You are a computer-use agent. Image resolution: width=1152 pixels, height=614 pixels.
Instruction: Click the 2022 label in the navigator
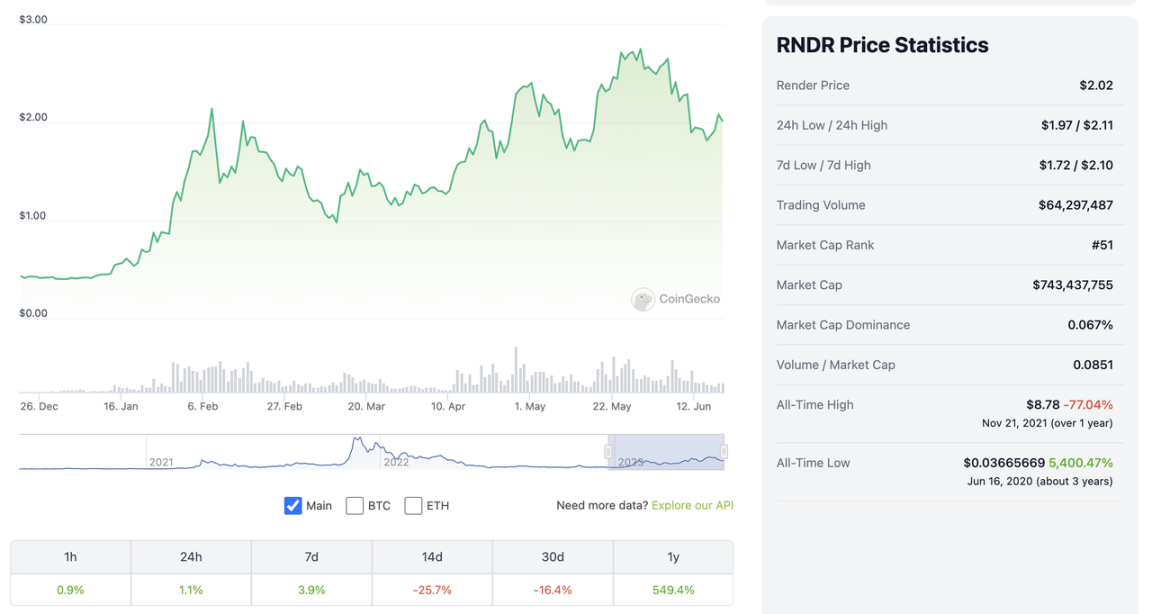point(396,462)
